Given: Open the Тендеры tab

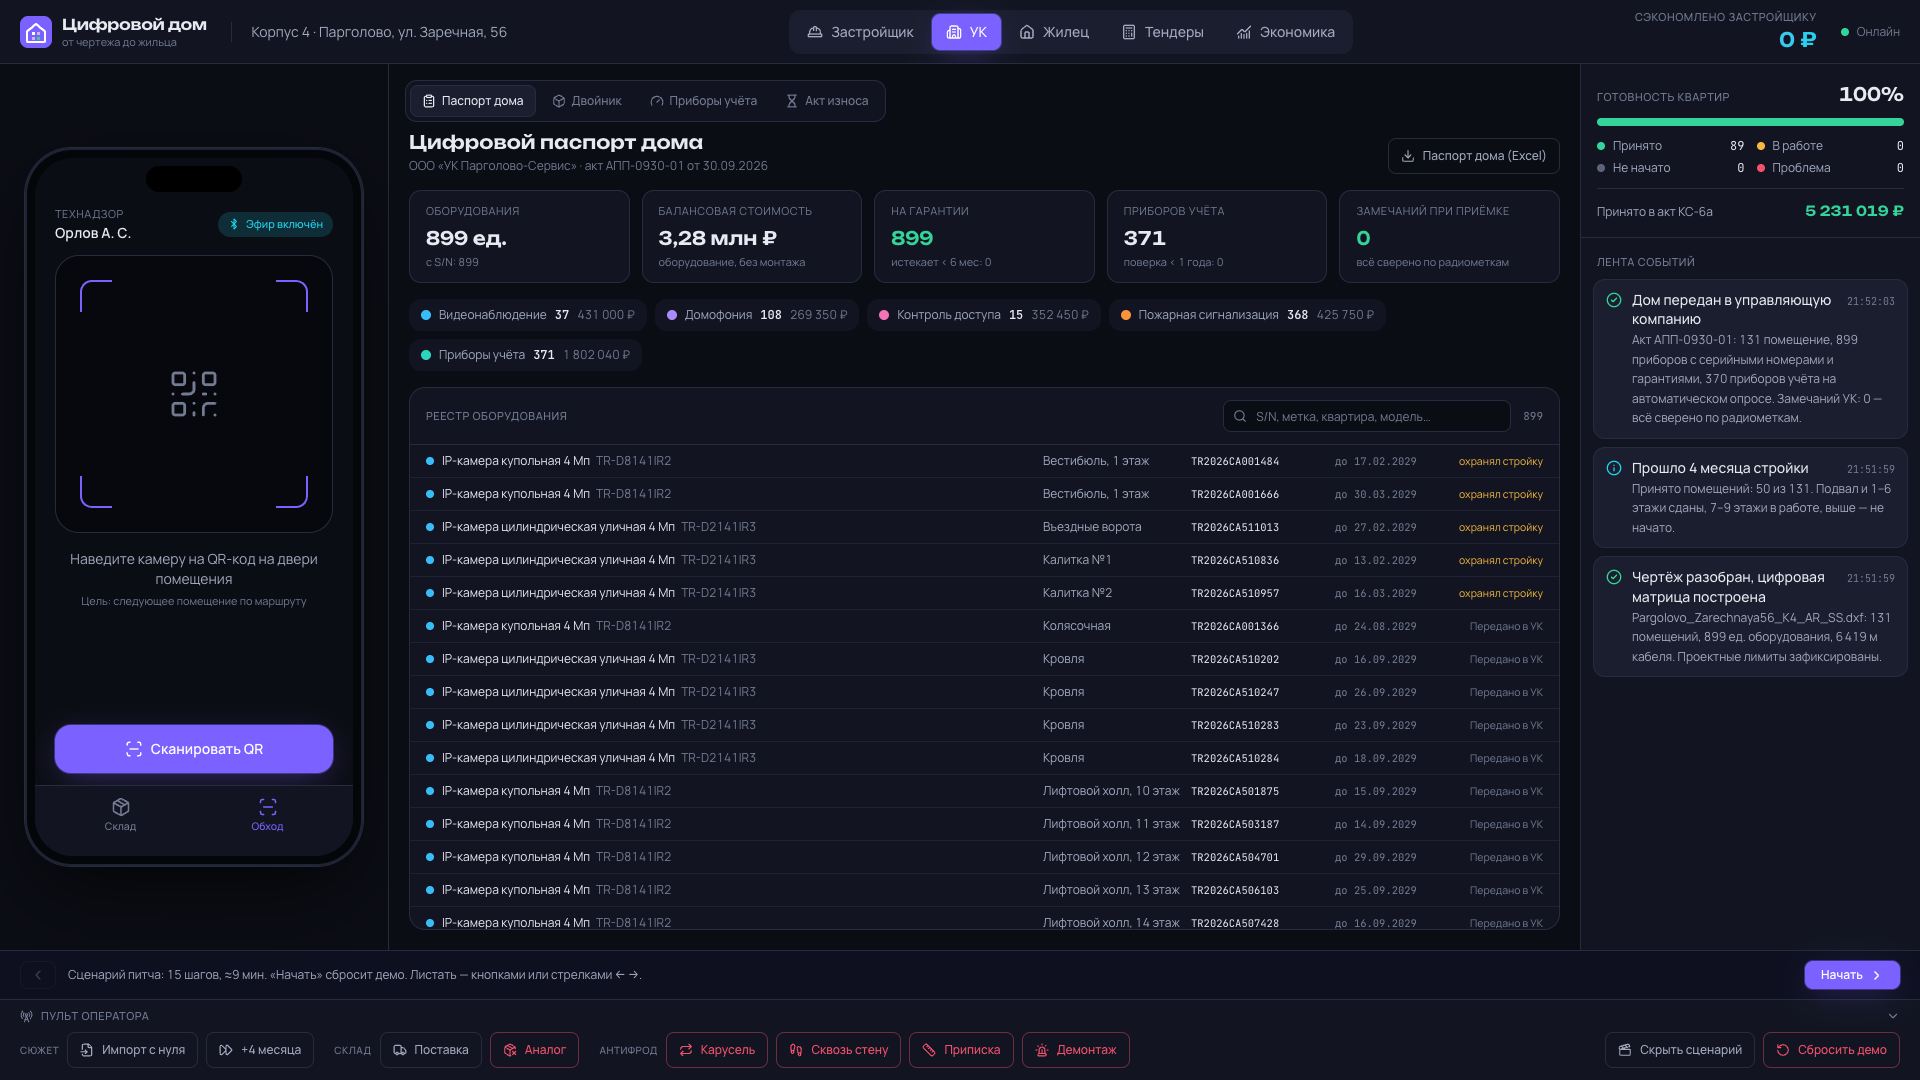Looking at the screenshot, I should click(x=1162, y=32).
